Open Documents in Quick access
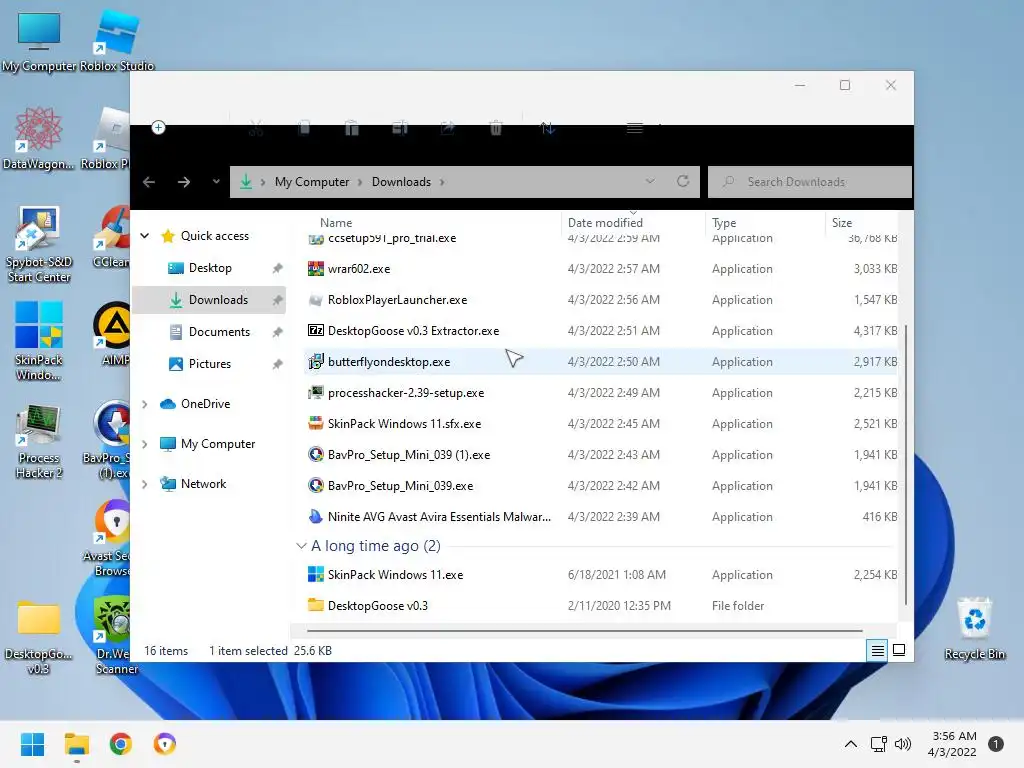1024x768 pixels. (x=209, y=332)
